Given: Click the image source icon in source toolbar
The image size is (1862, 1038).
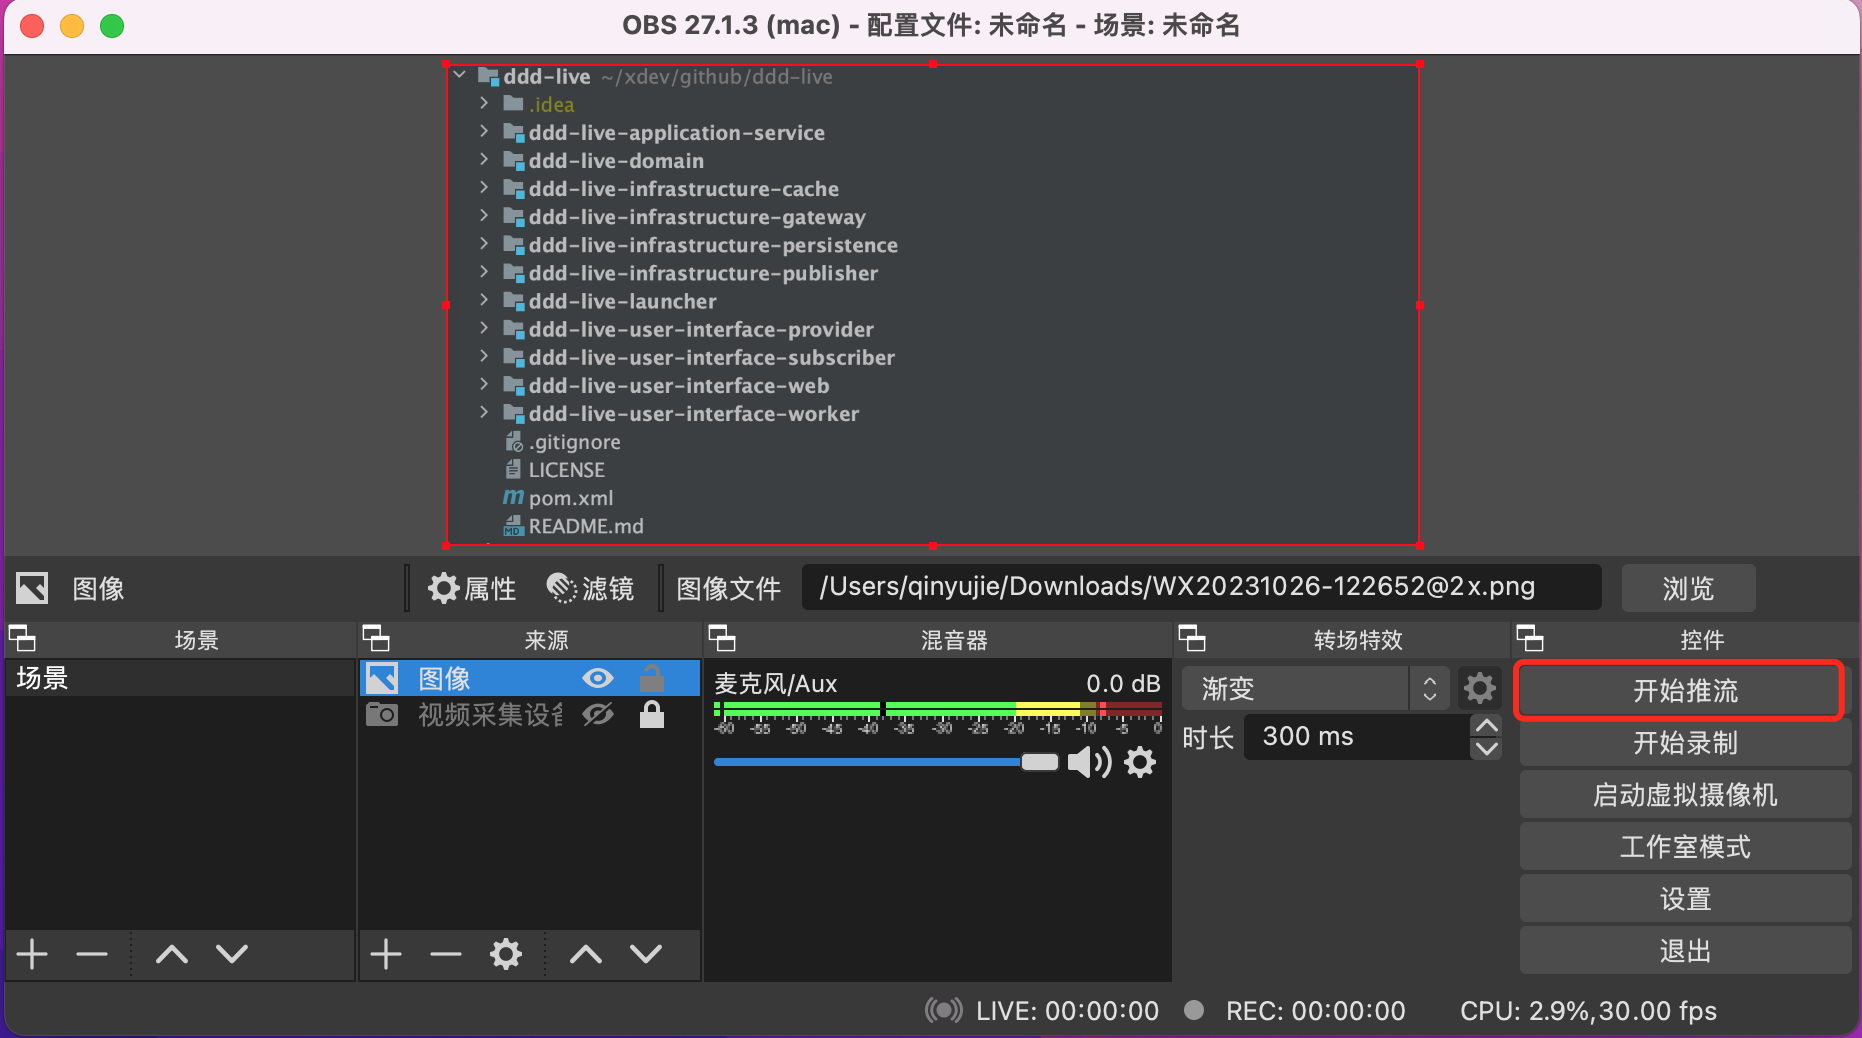Looking at the screenshot, I should pyautogui.click(x=32, y=588).
